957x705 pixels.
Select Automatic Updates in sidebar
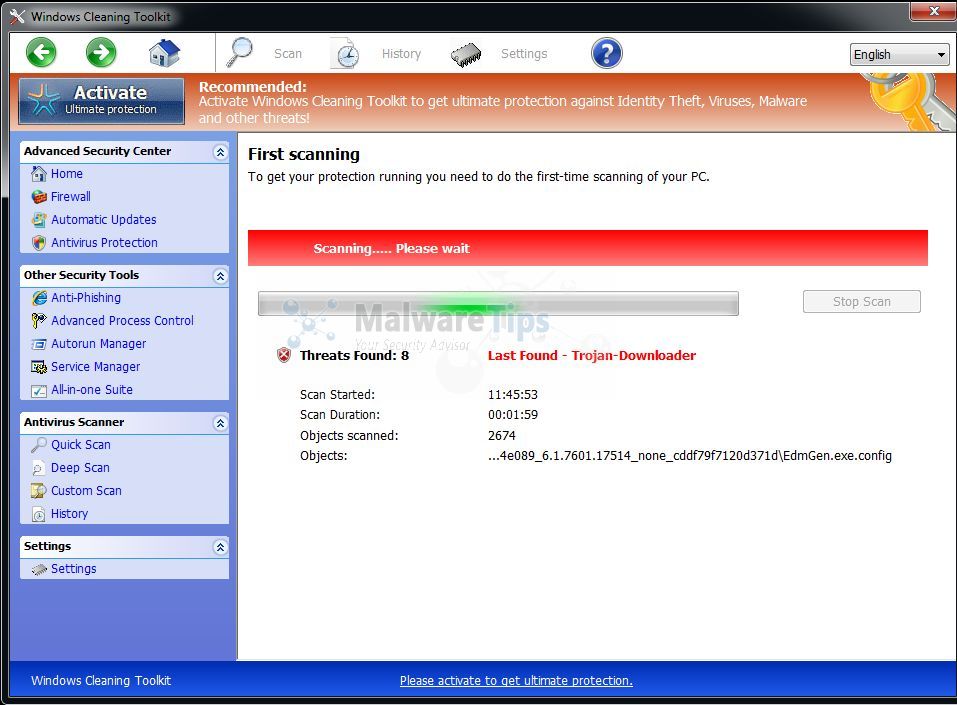click(104, 219)
